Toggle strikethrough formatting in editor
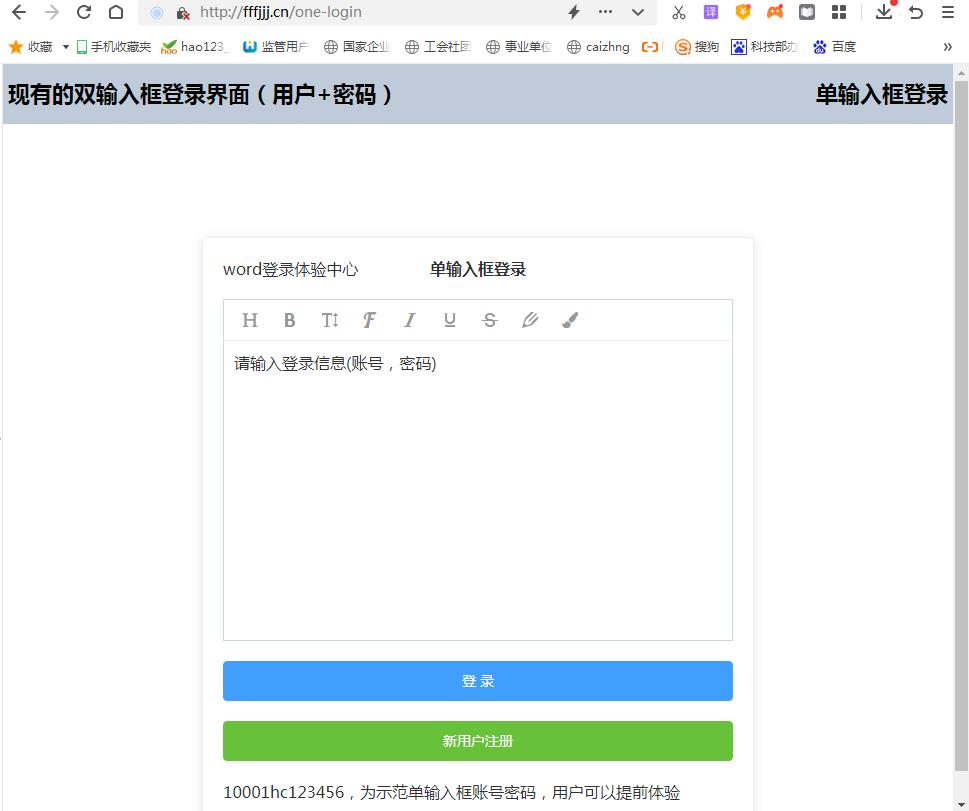Viewport: 969px width, 811px height. click(x=489, y=320)
